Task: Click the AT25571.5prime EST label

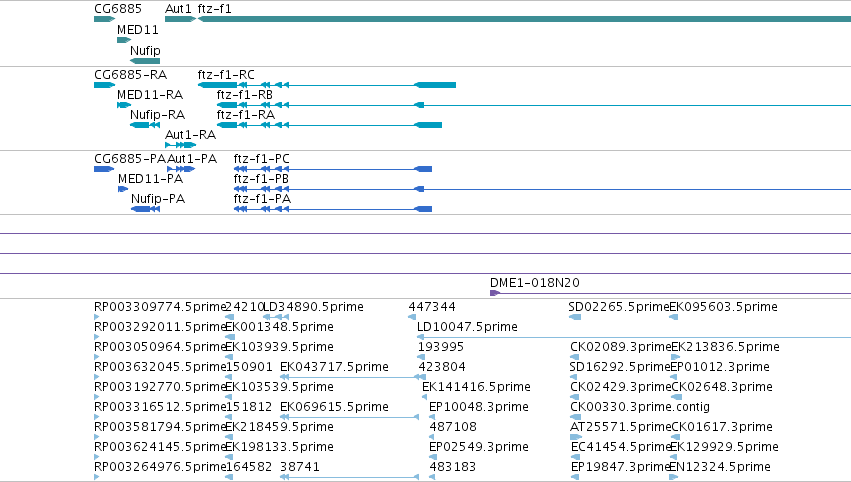Action: tap(621, 427)
